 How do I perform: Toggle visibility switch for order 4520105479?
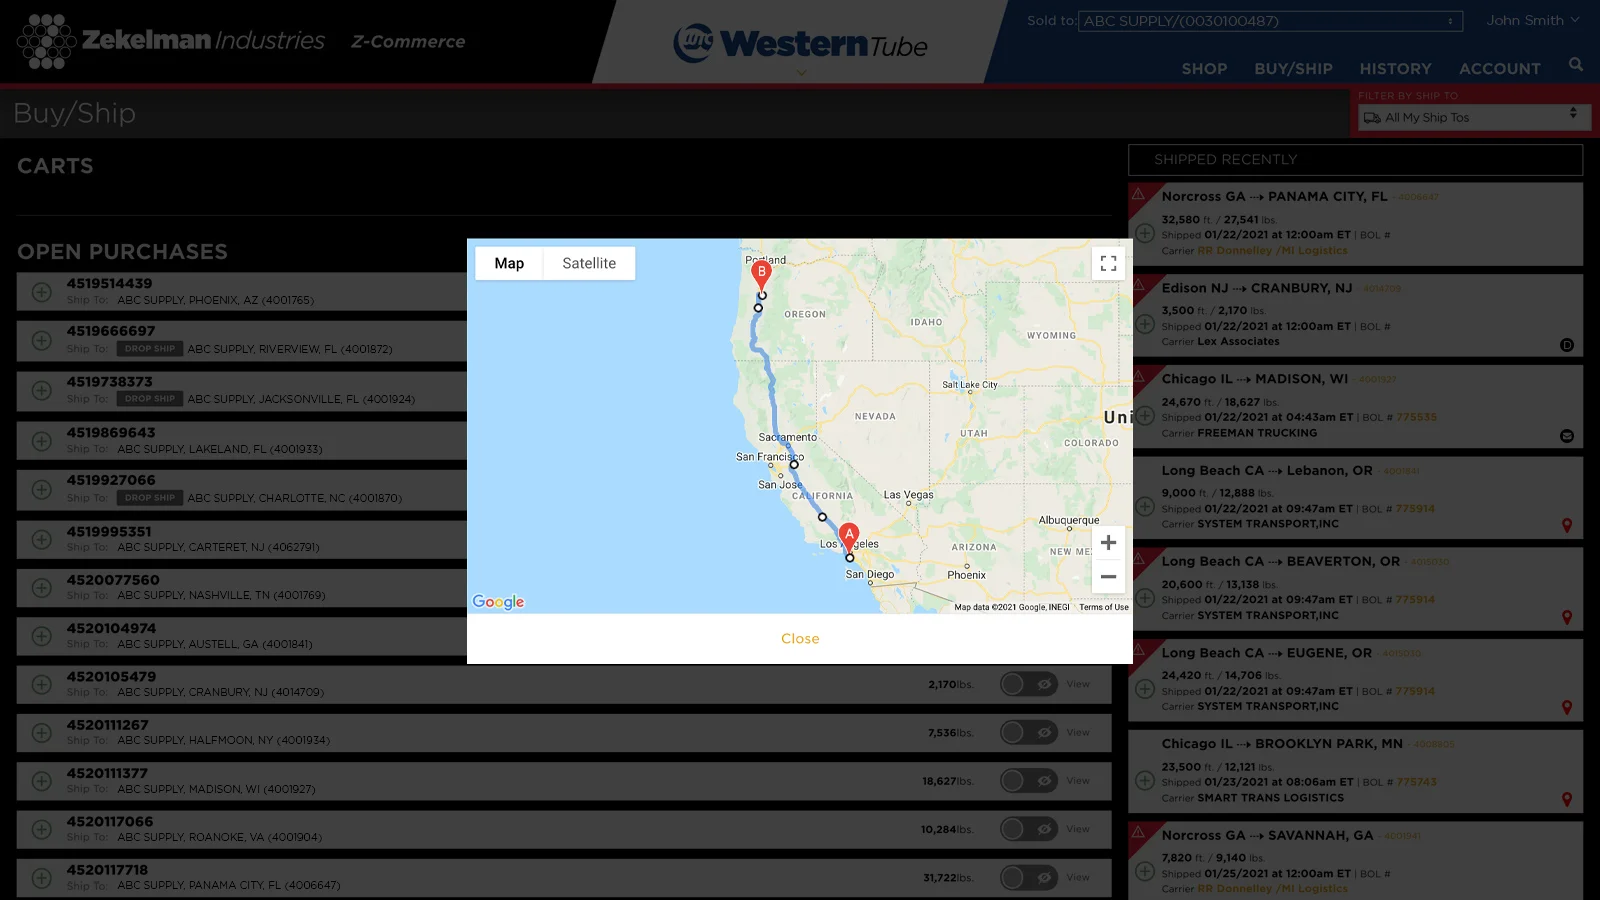tap(1028, 684)
